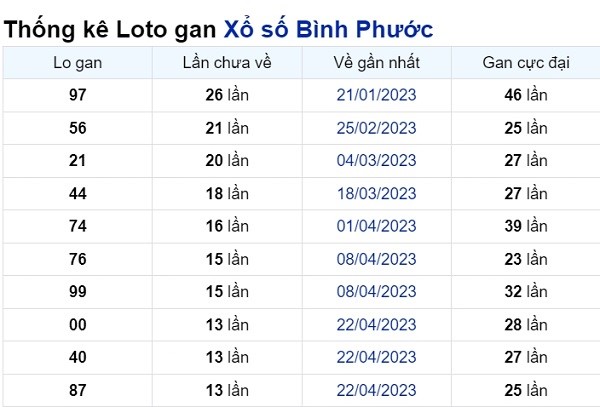Select the Lần chưa về column header
The height and width of the screenshot is (407, 600).
tap(227, 63)
